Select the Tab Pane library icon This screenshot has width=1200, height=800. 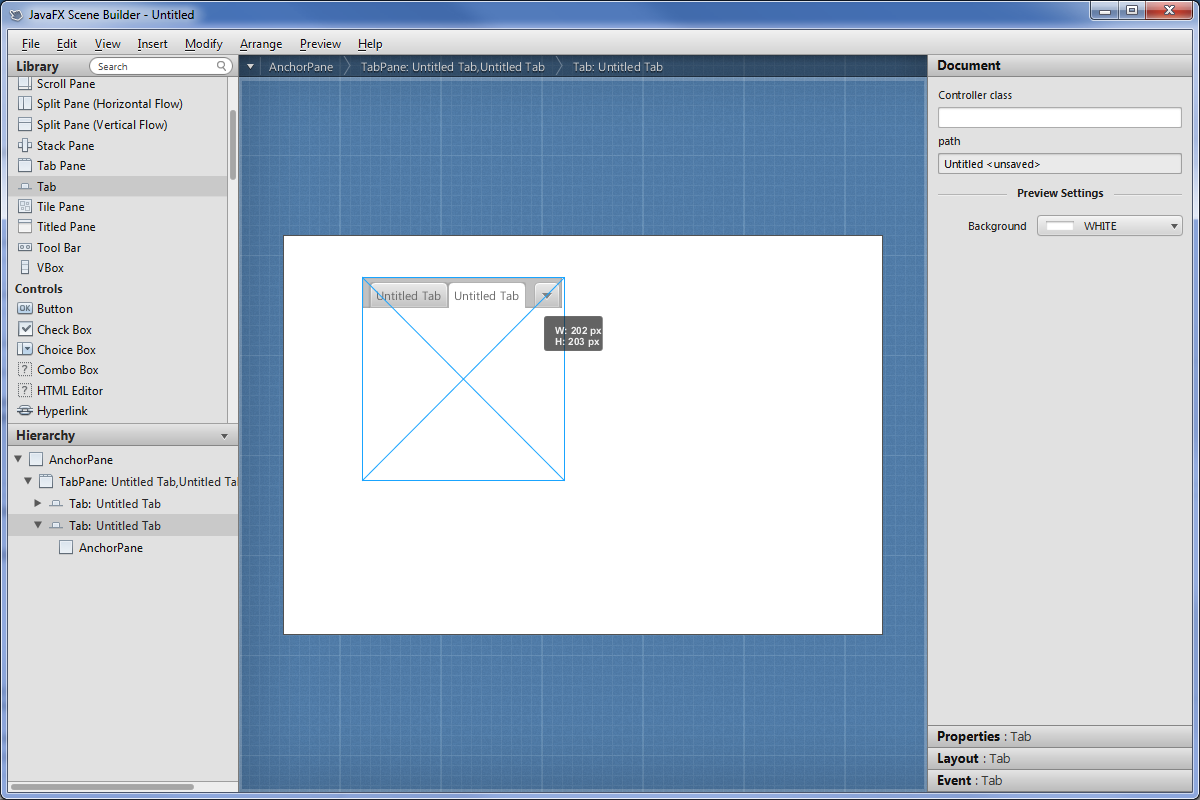click(x=25, y=166)
